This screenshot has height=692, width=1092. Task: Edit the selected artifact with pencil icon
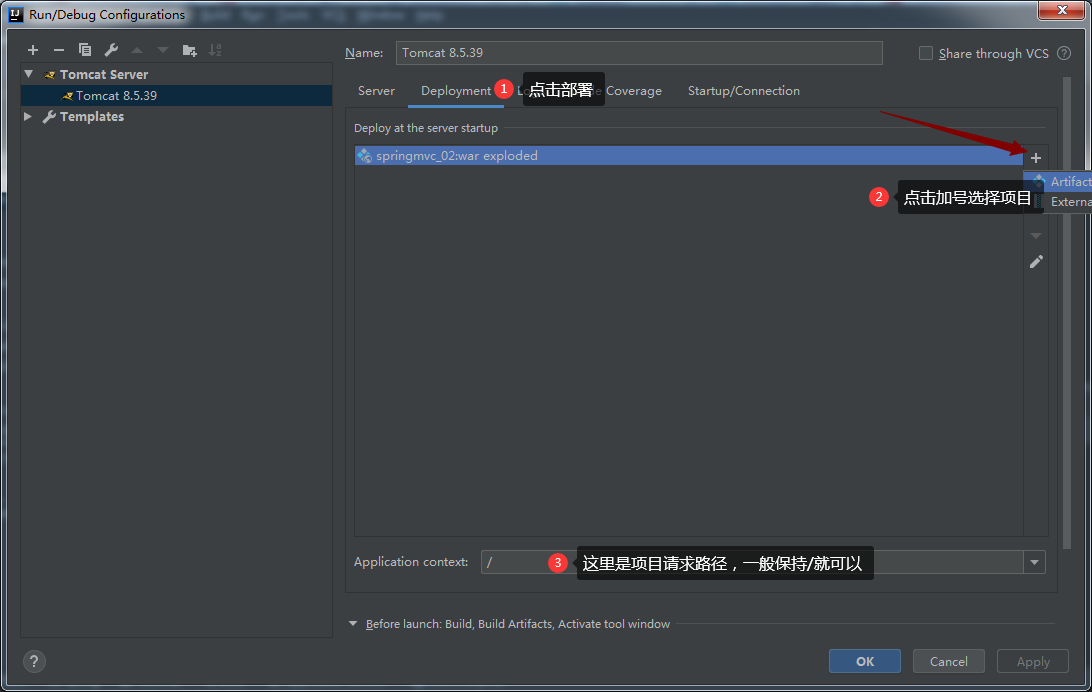point(1036,262)
